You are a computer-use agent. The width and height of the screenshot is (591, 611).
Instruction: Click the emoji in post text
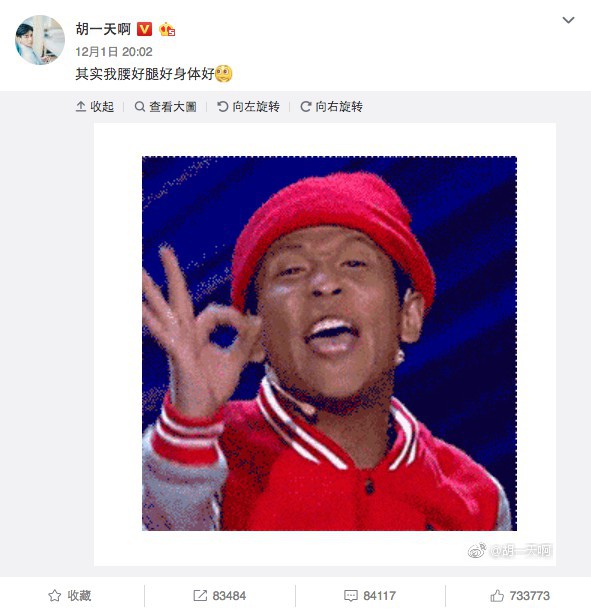pyautogui.click(x=224, y=73)
